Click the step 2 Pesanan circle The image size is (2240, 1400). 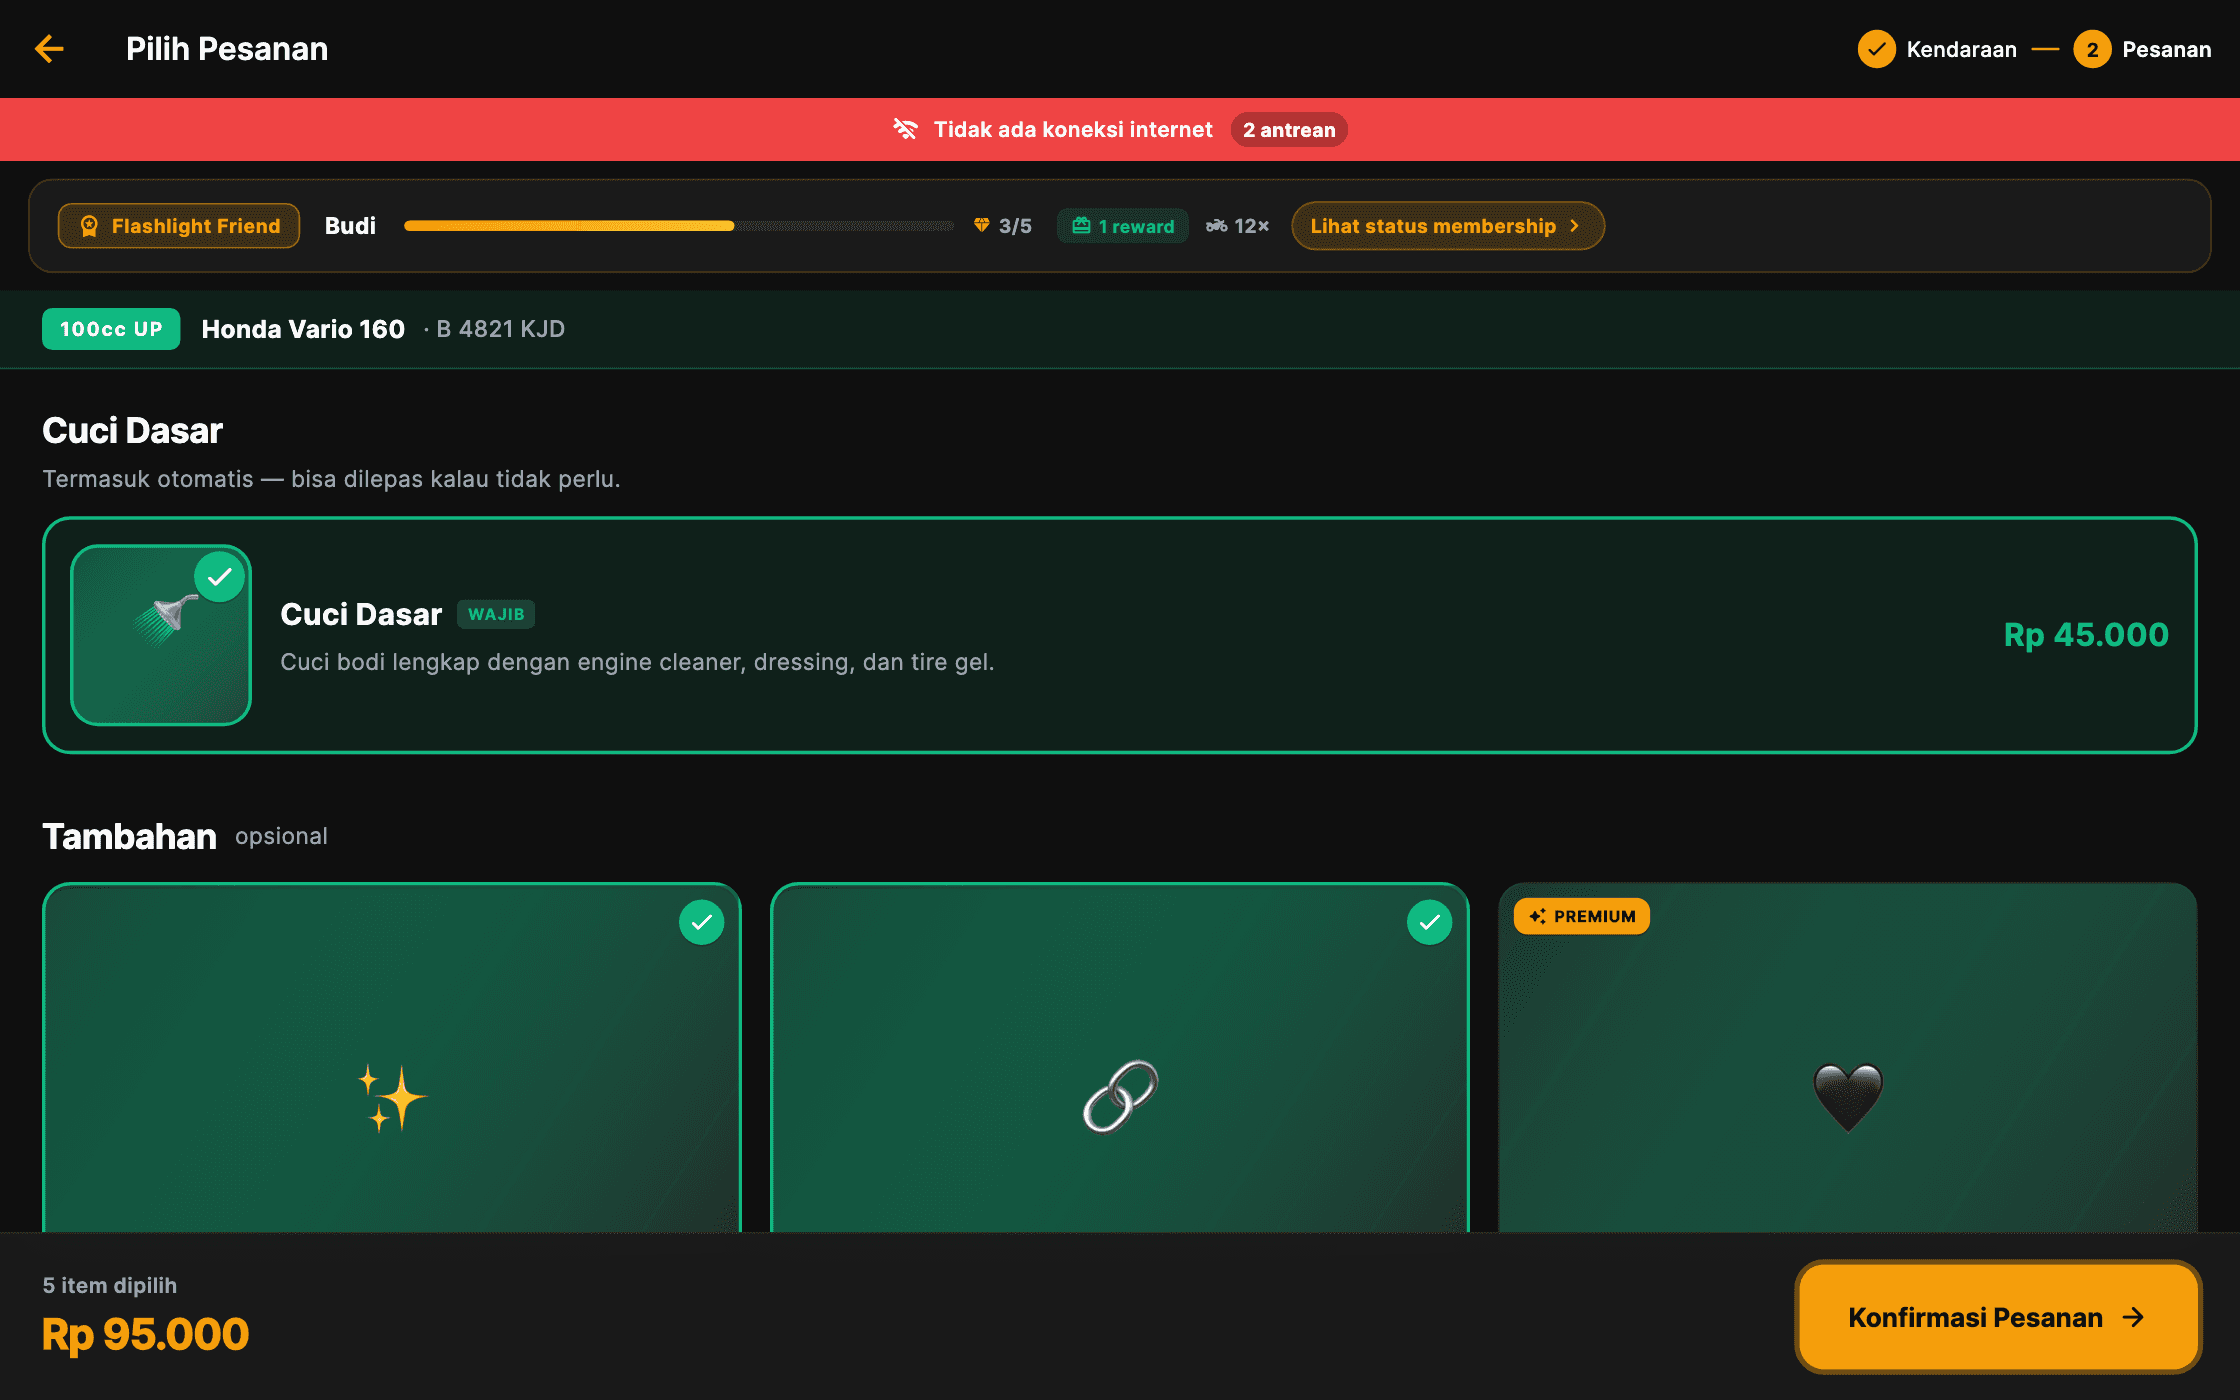tap(2092, 49)
